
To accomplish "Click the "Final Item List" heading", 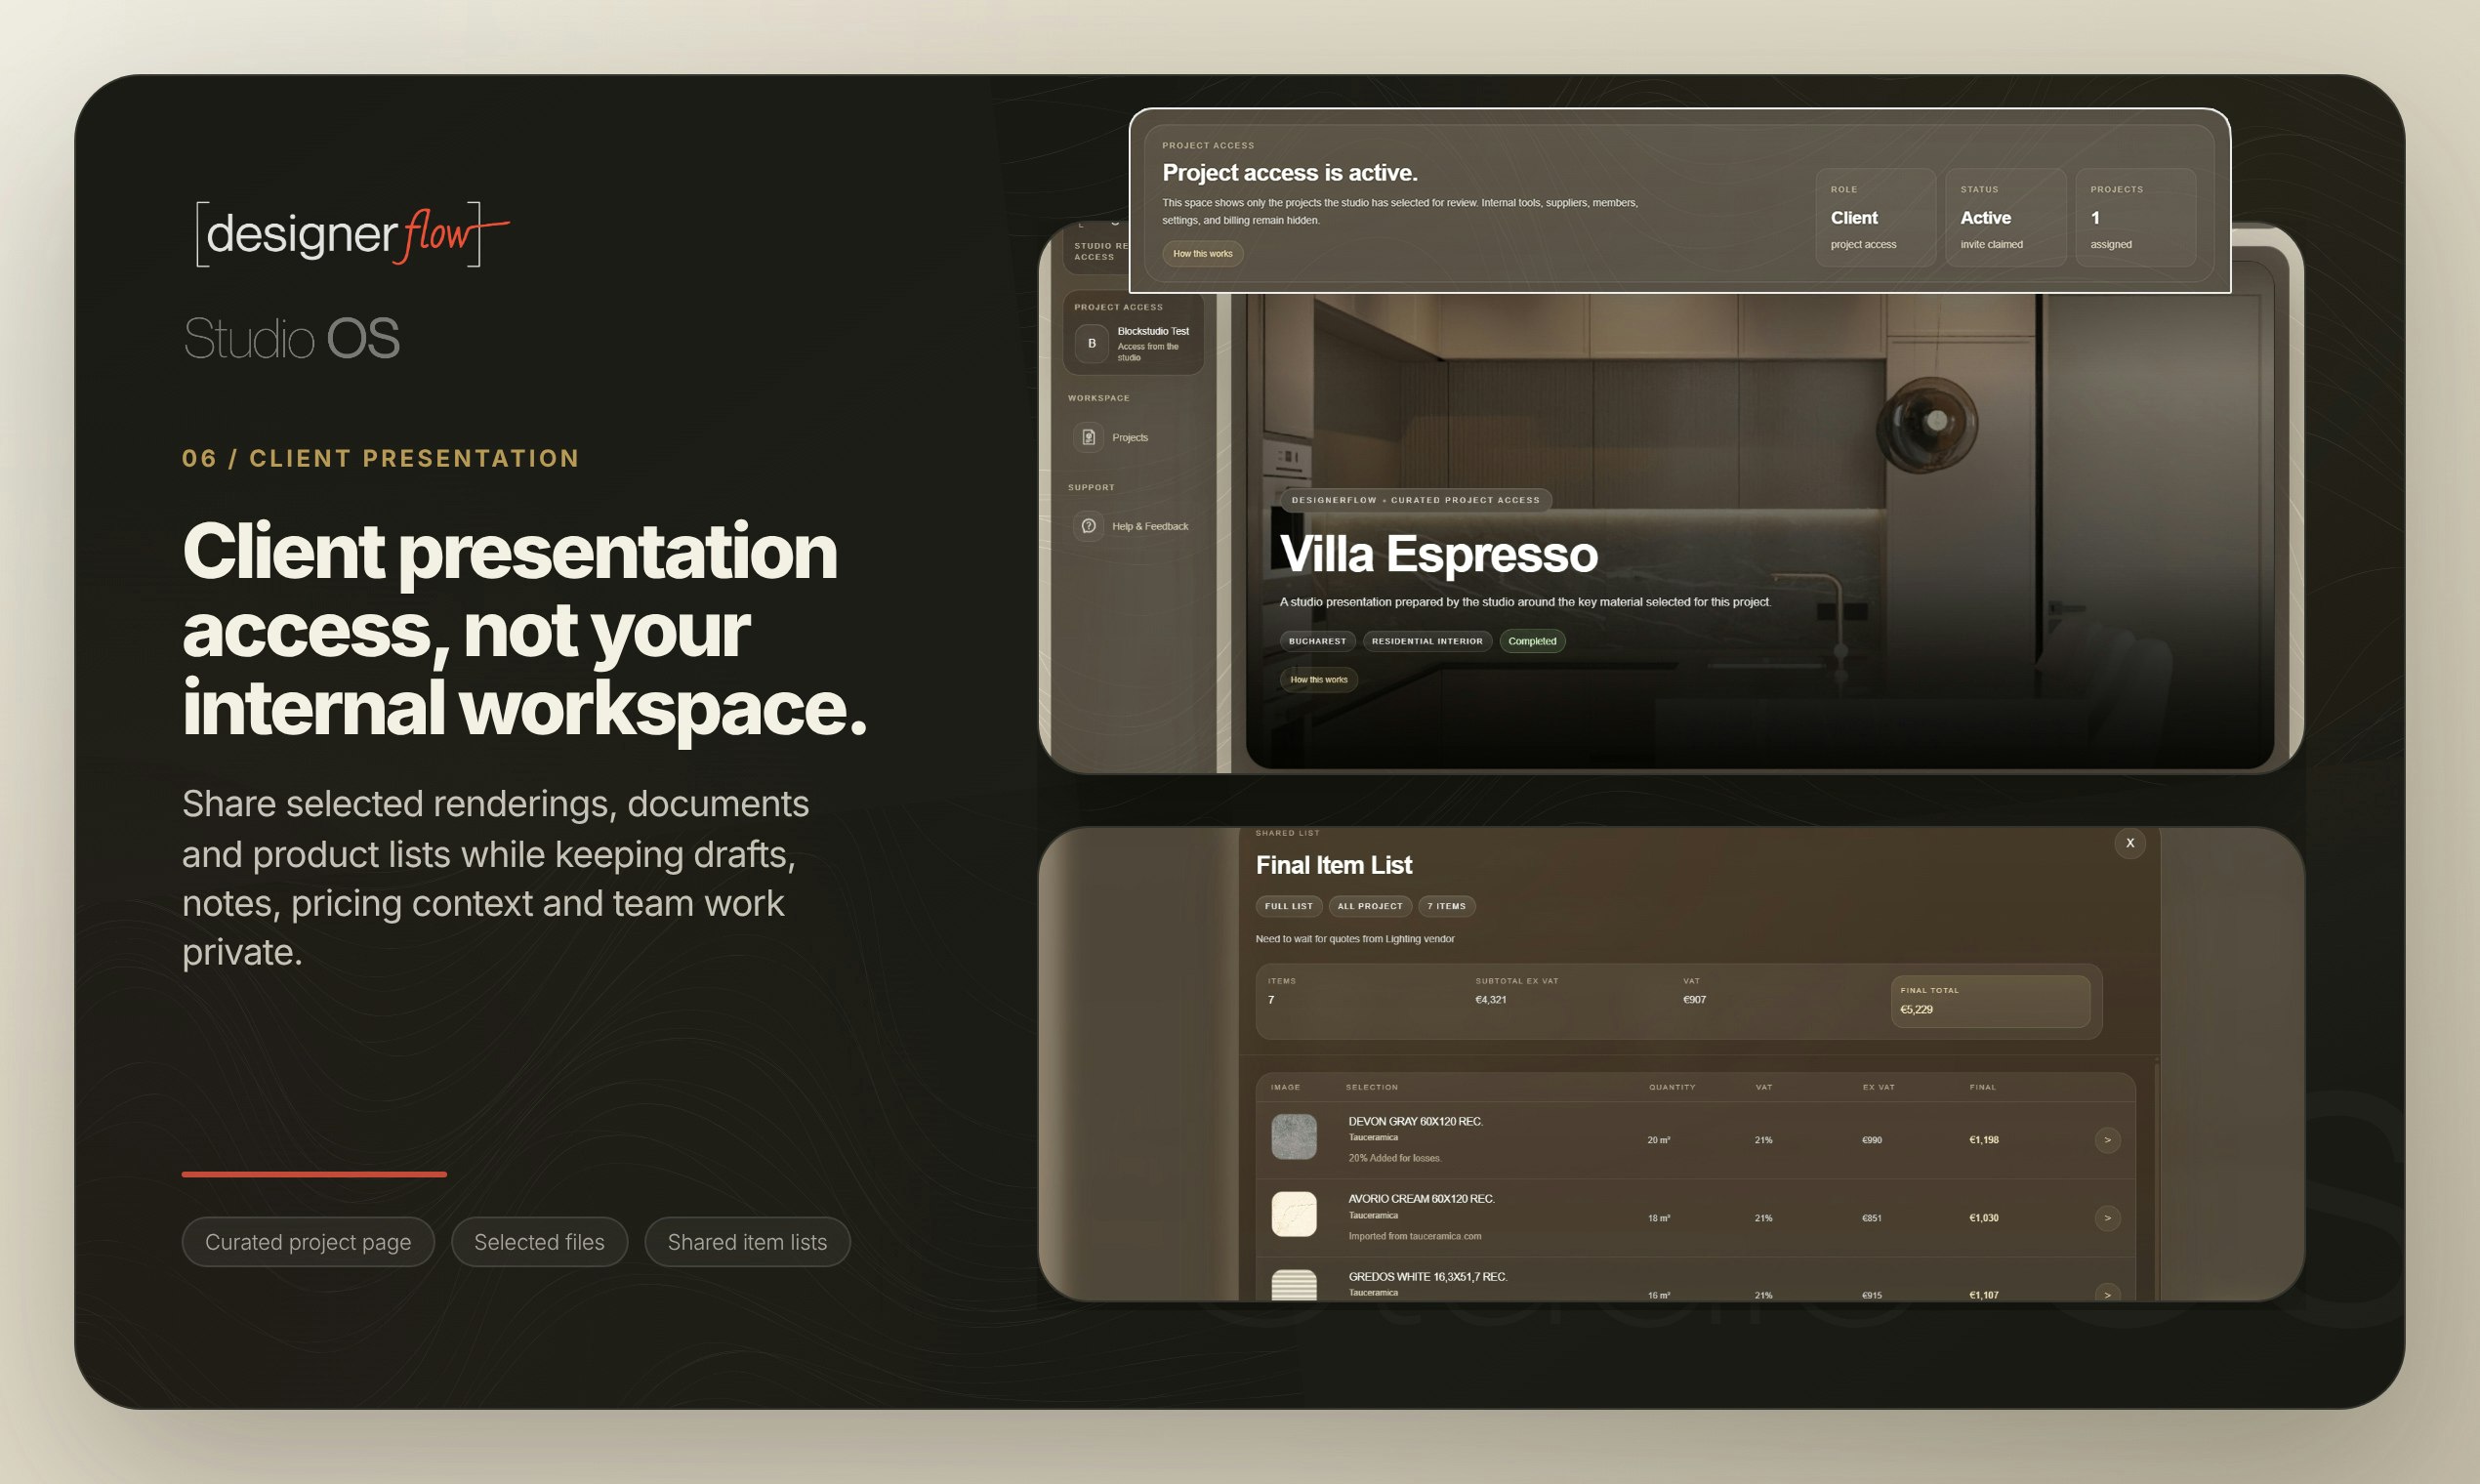I will (x=1334, y=865).
